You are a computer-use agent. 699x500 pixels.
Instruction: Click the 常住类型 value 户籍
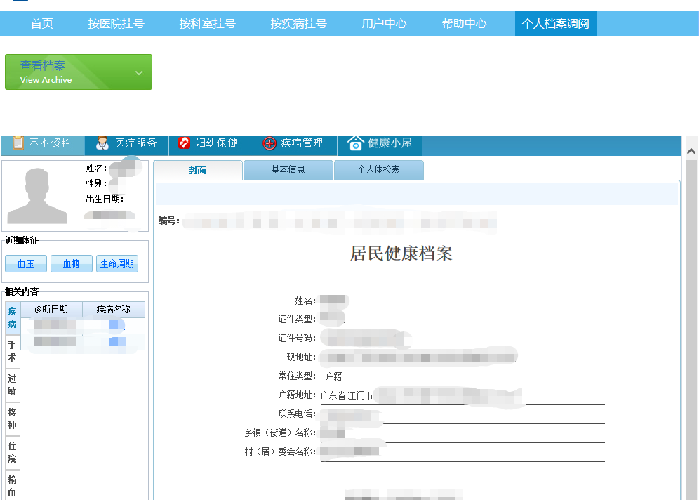pyautogui.click(x=333, y=377)
